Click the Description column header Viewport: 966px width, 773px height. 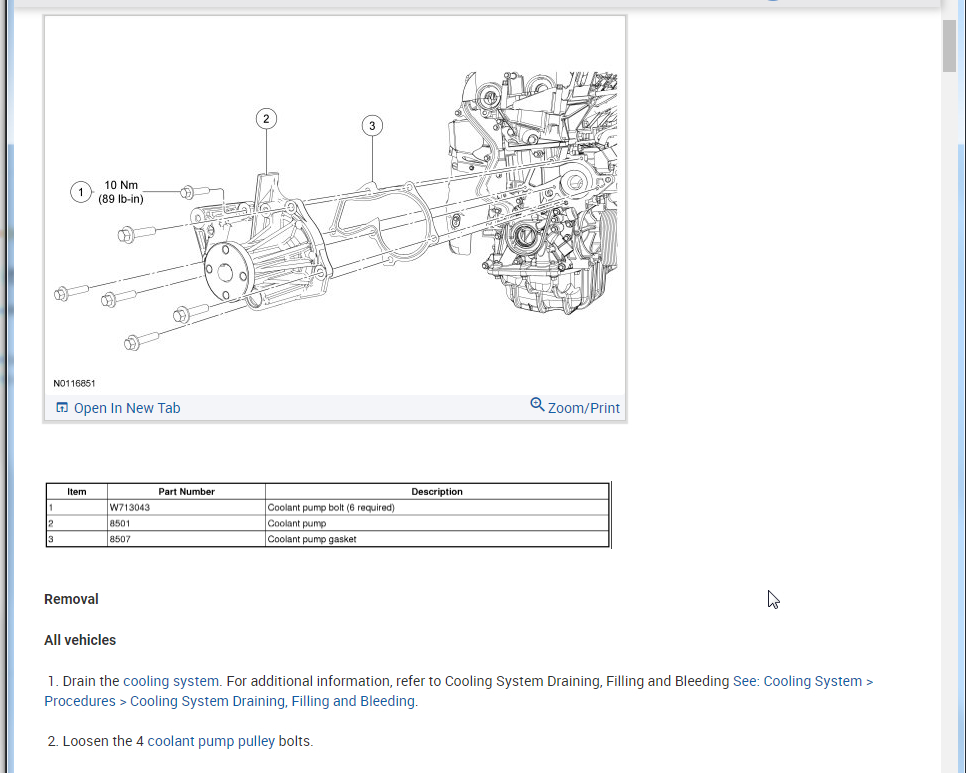(x=437, y=492)
